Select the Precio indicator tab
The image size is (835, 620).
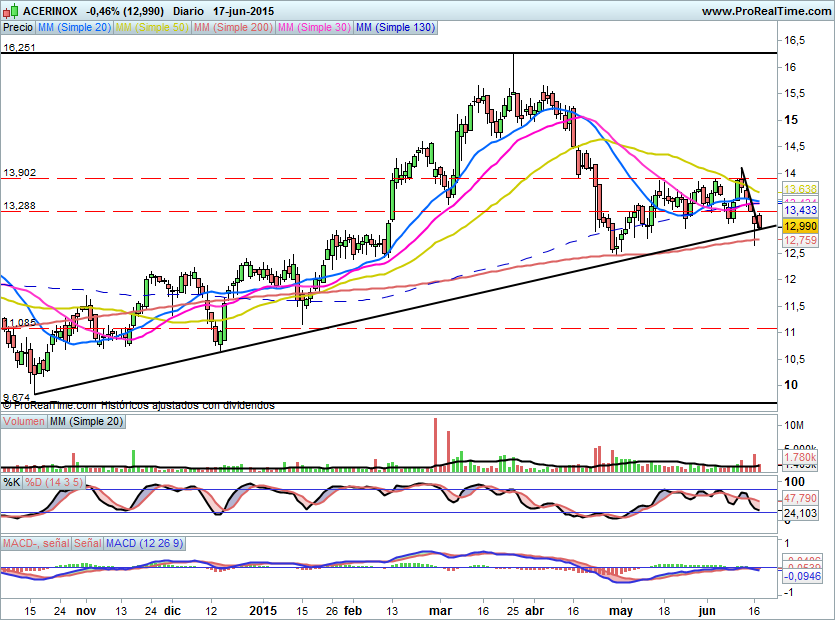tap(18, 28)
